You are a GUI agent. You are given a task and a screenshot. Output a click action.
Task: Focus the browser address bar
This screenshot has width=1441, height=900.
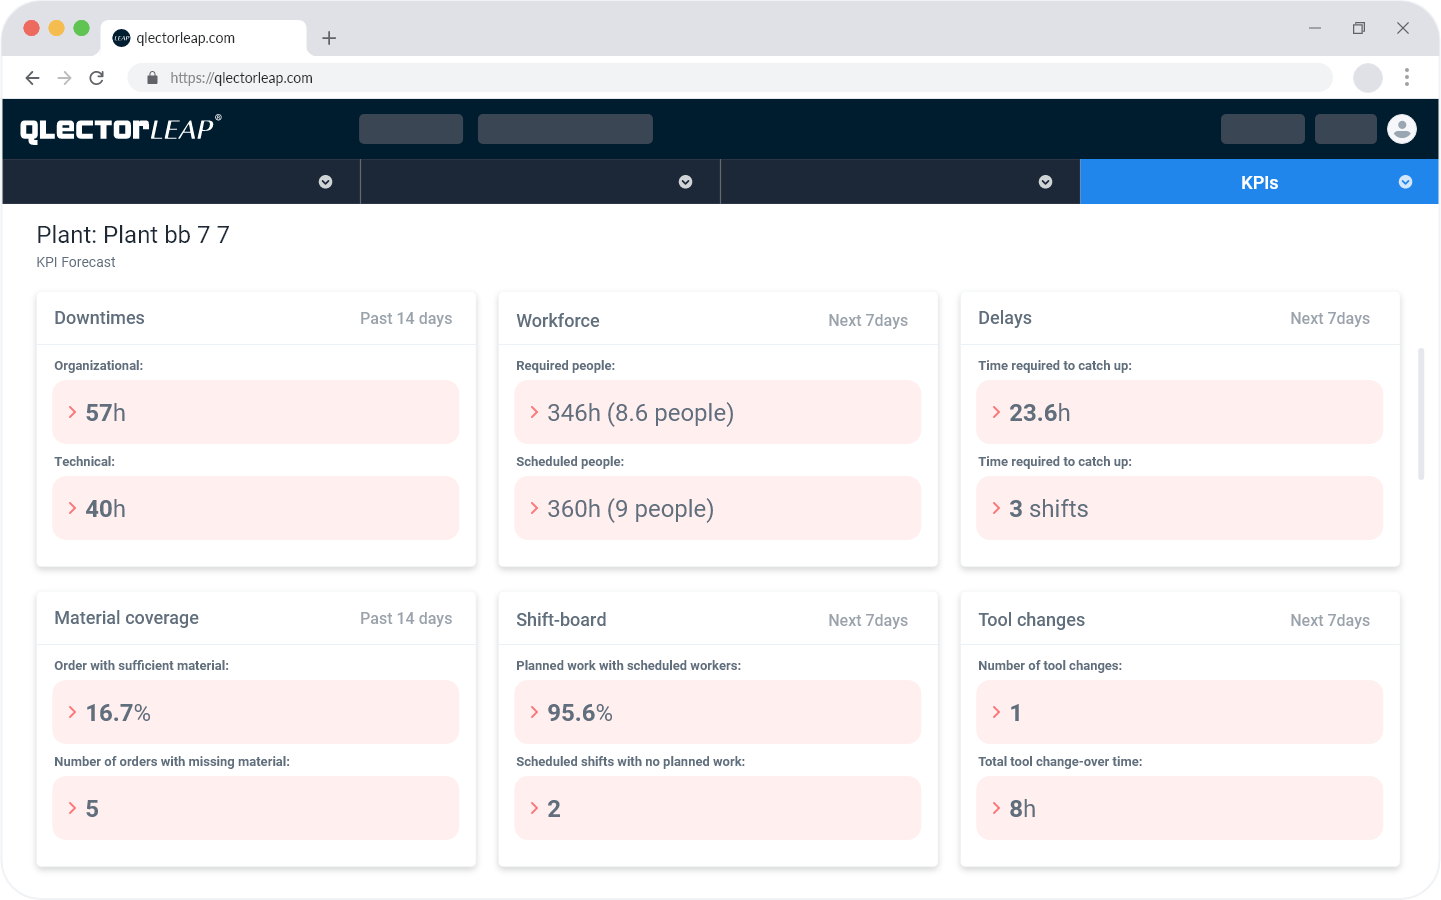pyautogui.click(x=730, y=78)
